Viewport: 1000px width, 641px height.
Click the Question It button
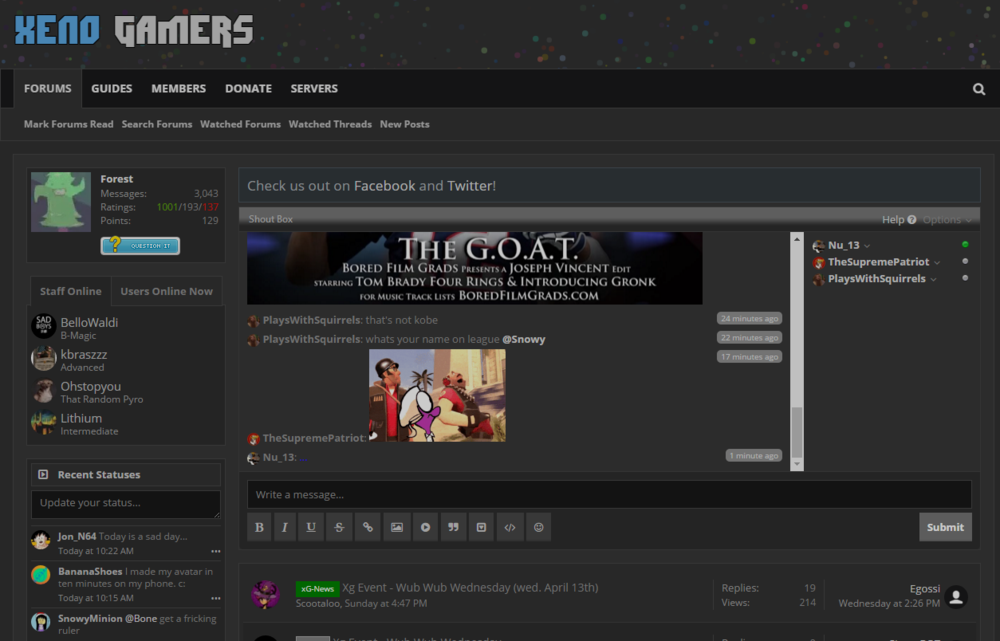140,246
